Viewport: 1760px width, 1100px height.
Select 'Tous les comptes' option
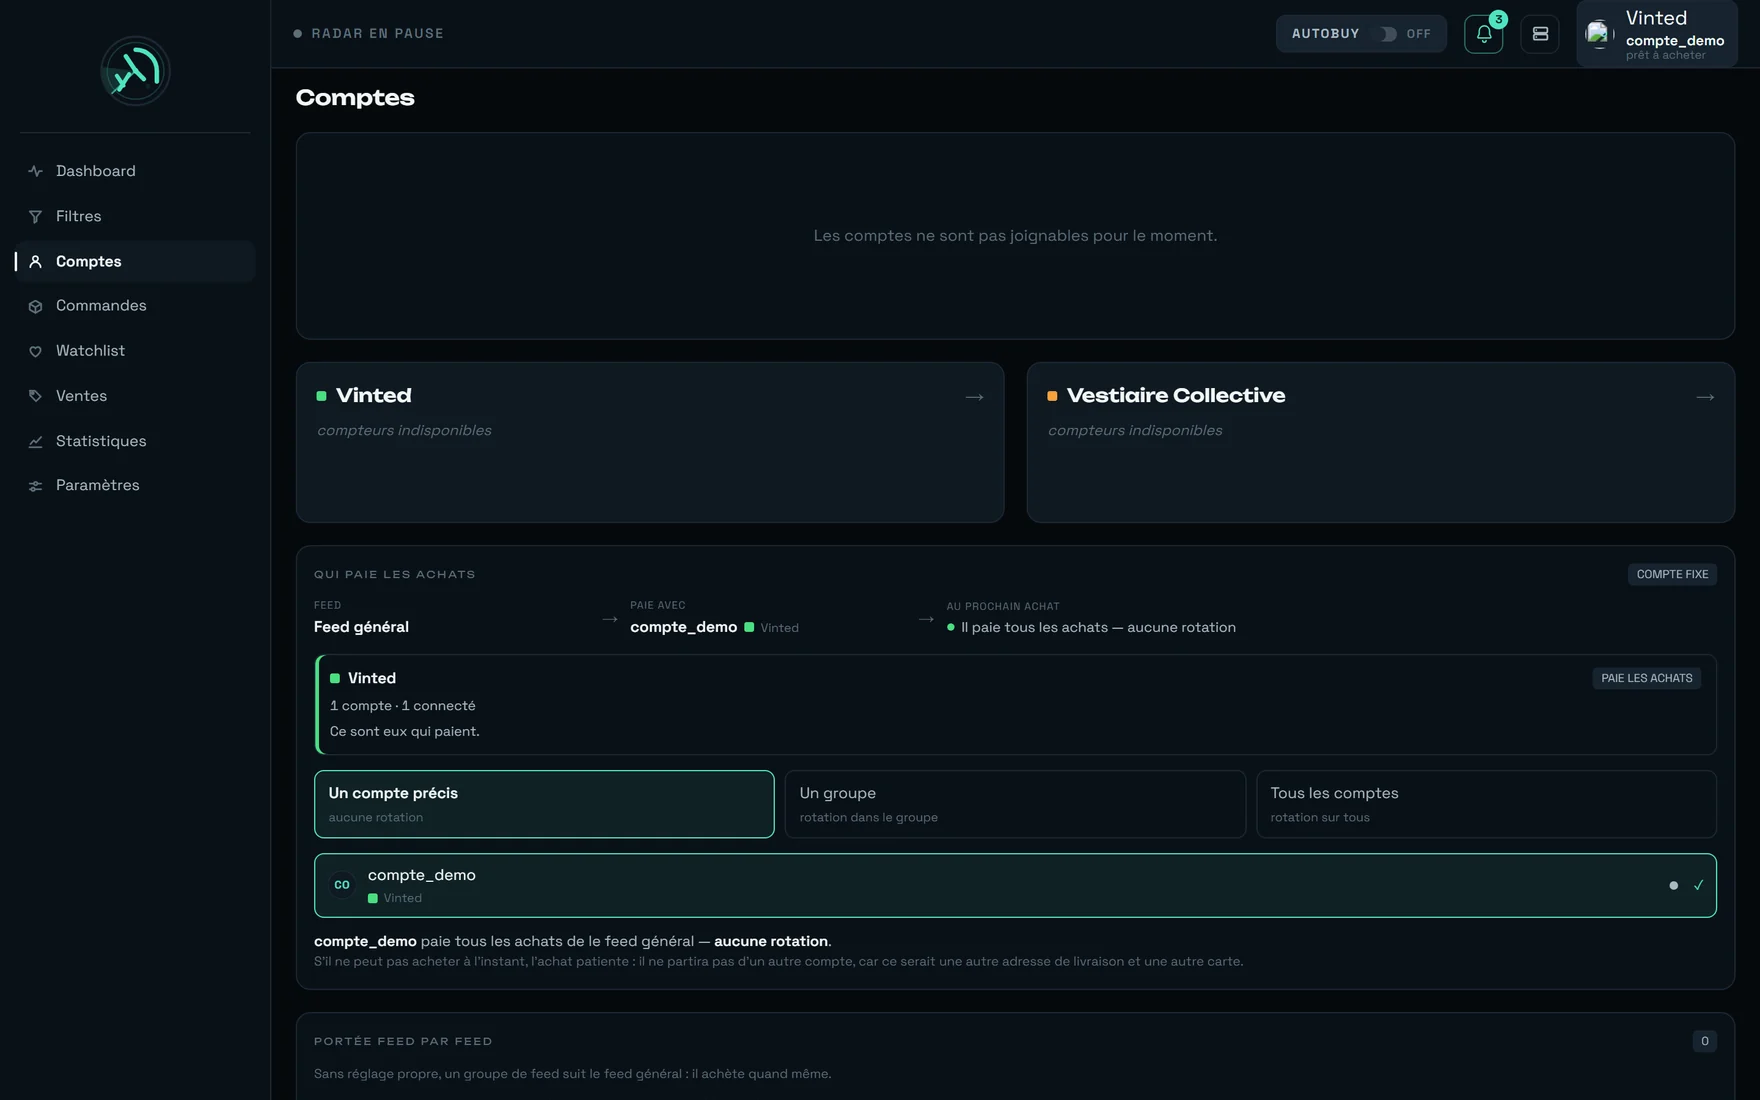pos(1486,804)
